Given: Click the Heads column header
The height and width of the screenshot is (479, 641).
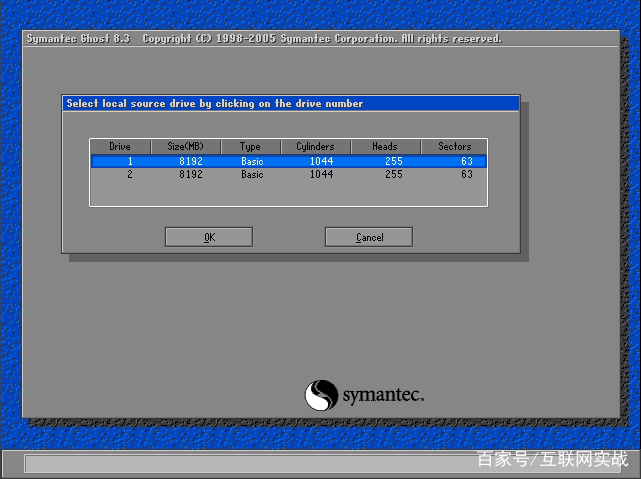Looking at the screenshot, I should point(385,146).
